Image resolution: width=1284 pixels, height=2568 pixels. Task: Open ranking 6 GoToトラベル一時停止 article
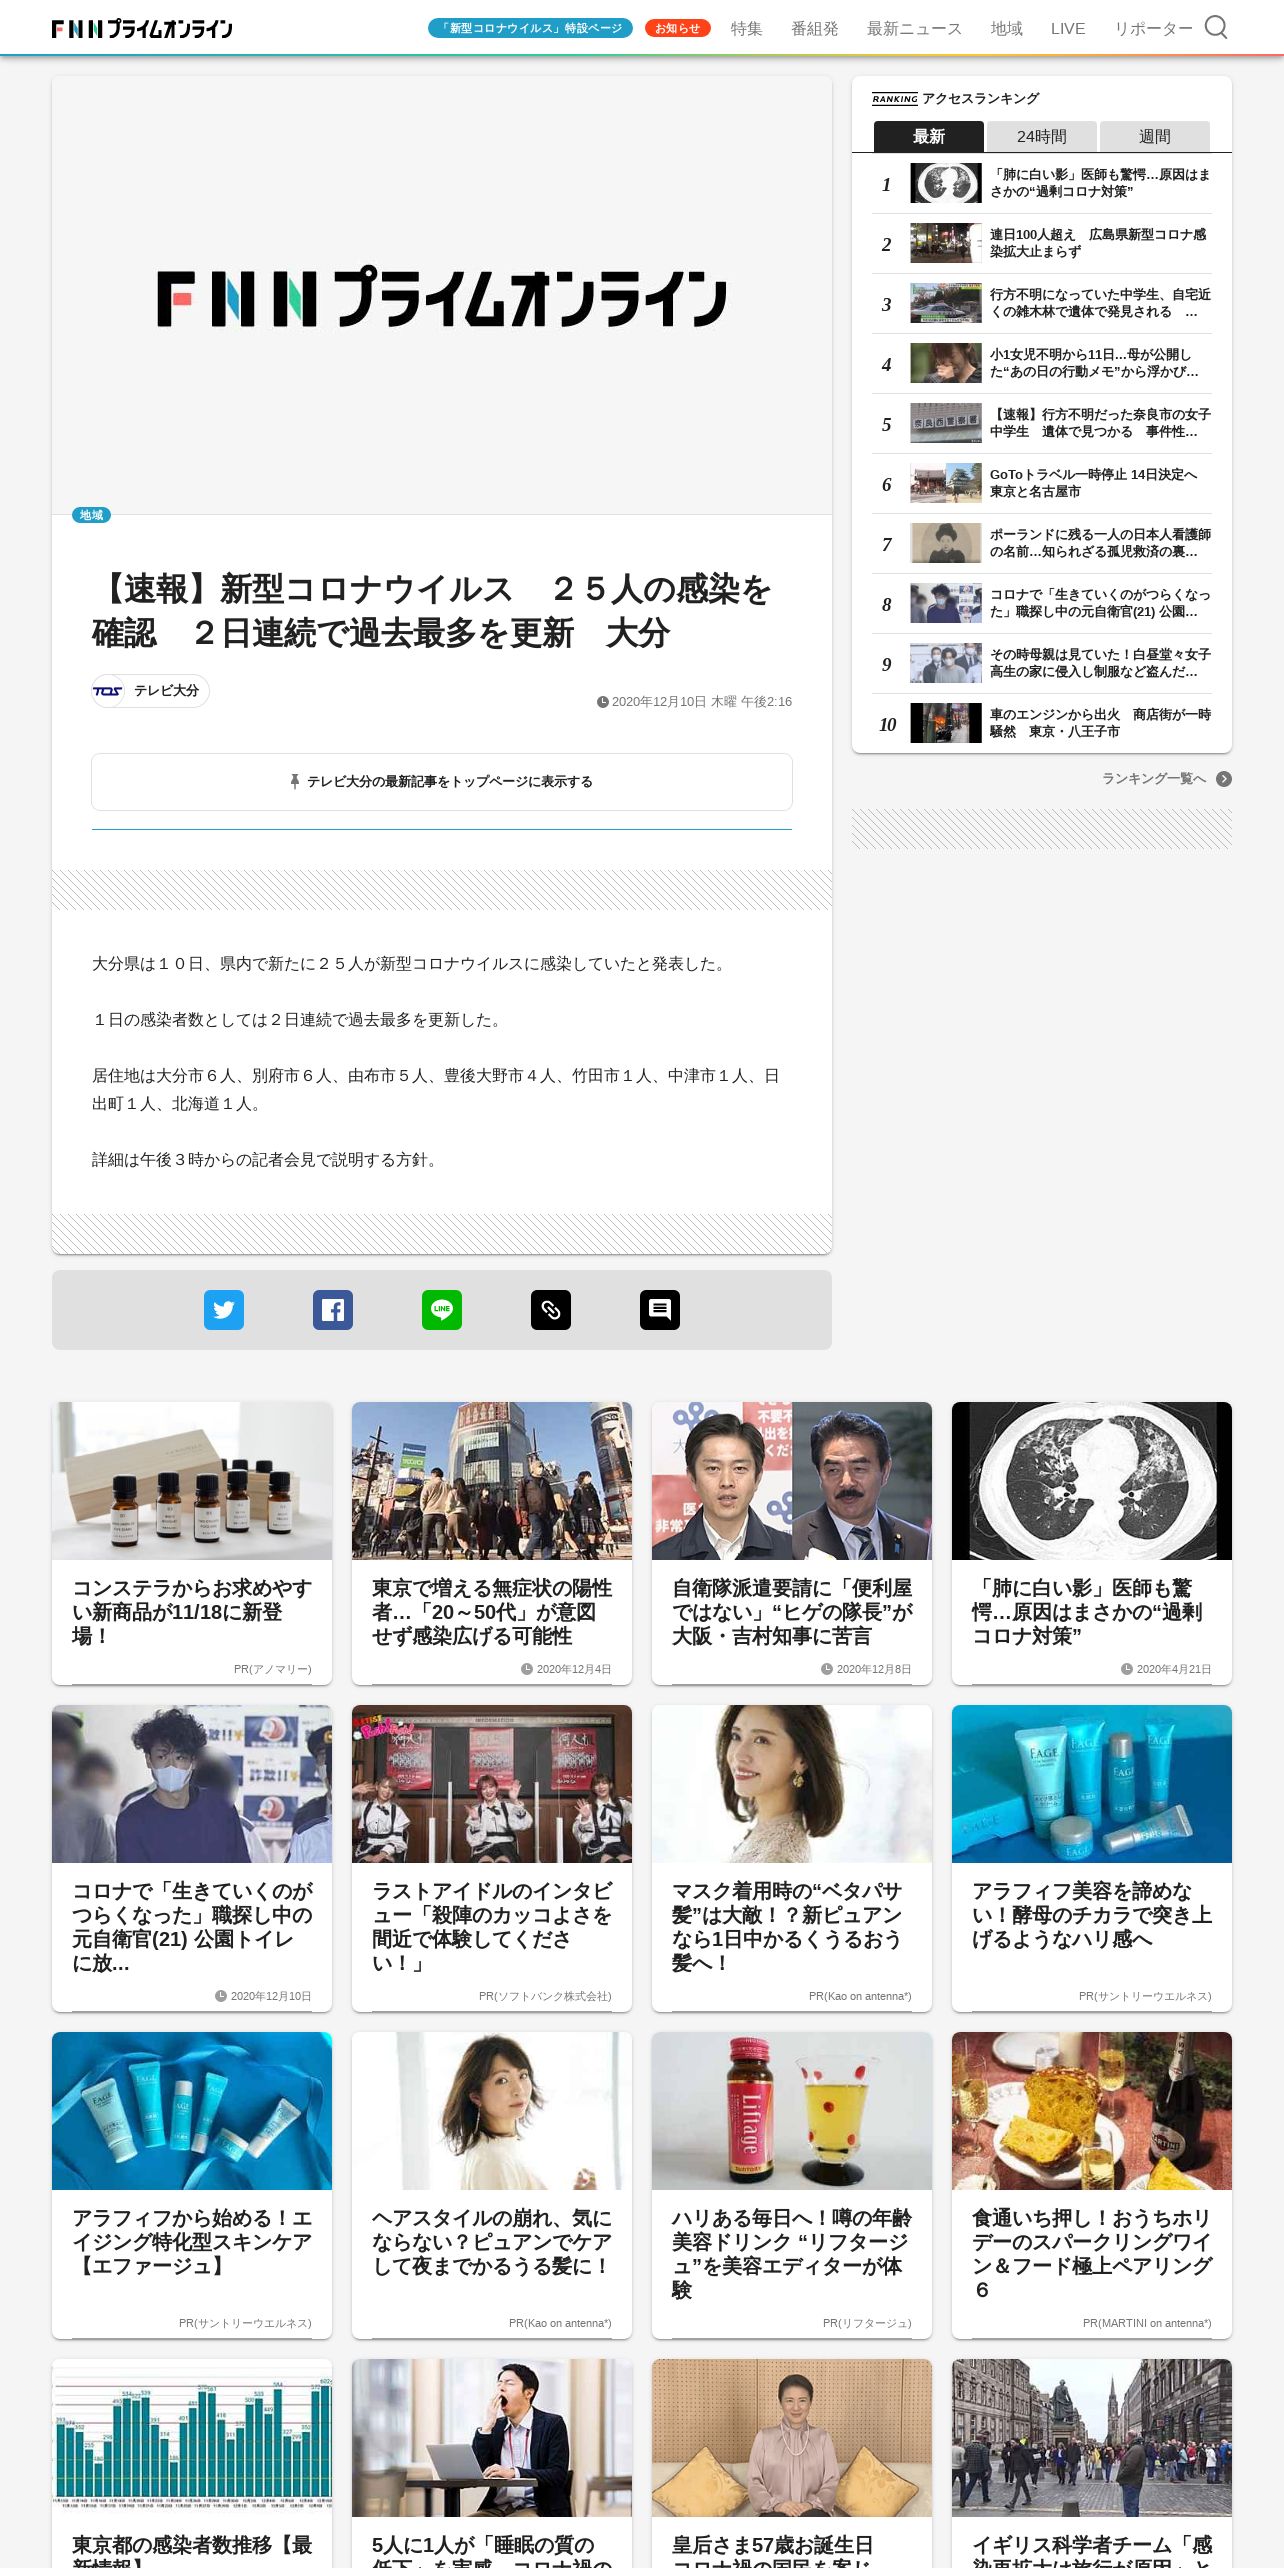(x=1042, y=483)
